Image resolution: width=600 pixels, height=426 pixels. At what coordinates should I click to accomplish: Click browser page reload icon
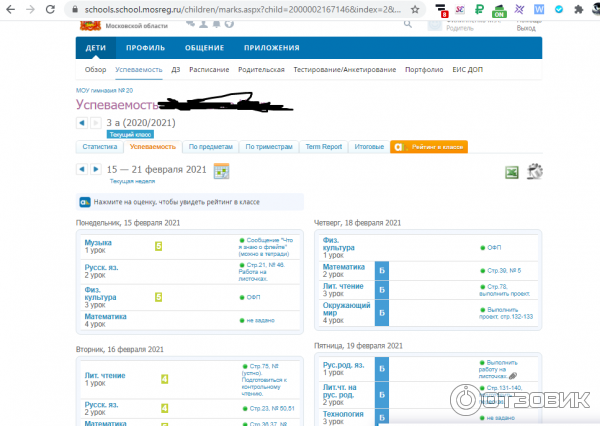[x=52, y=8]
